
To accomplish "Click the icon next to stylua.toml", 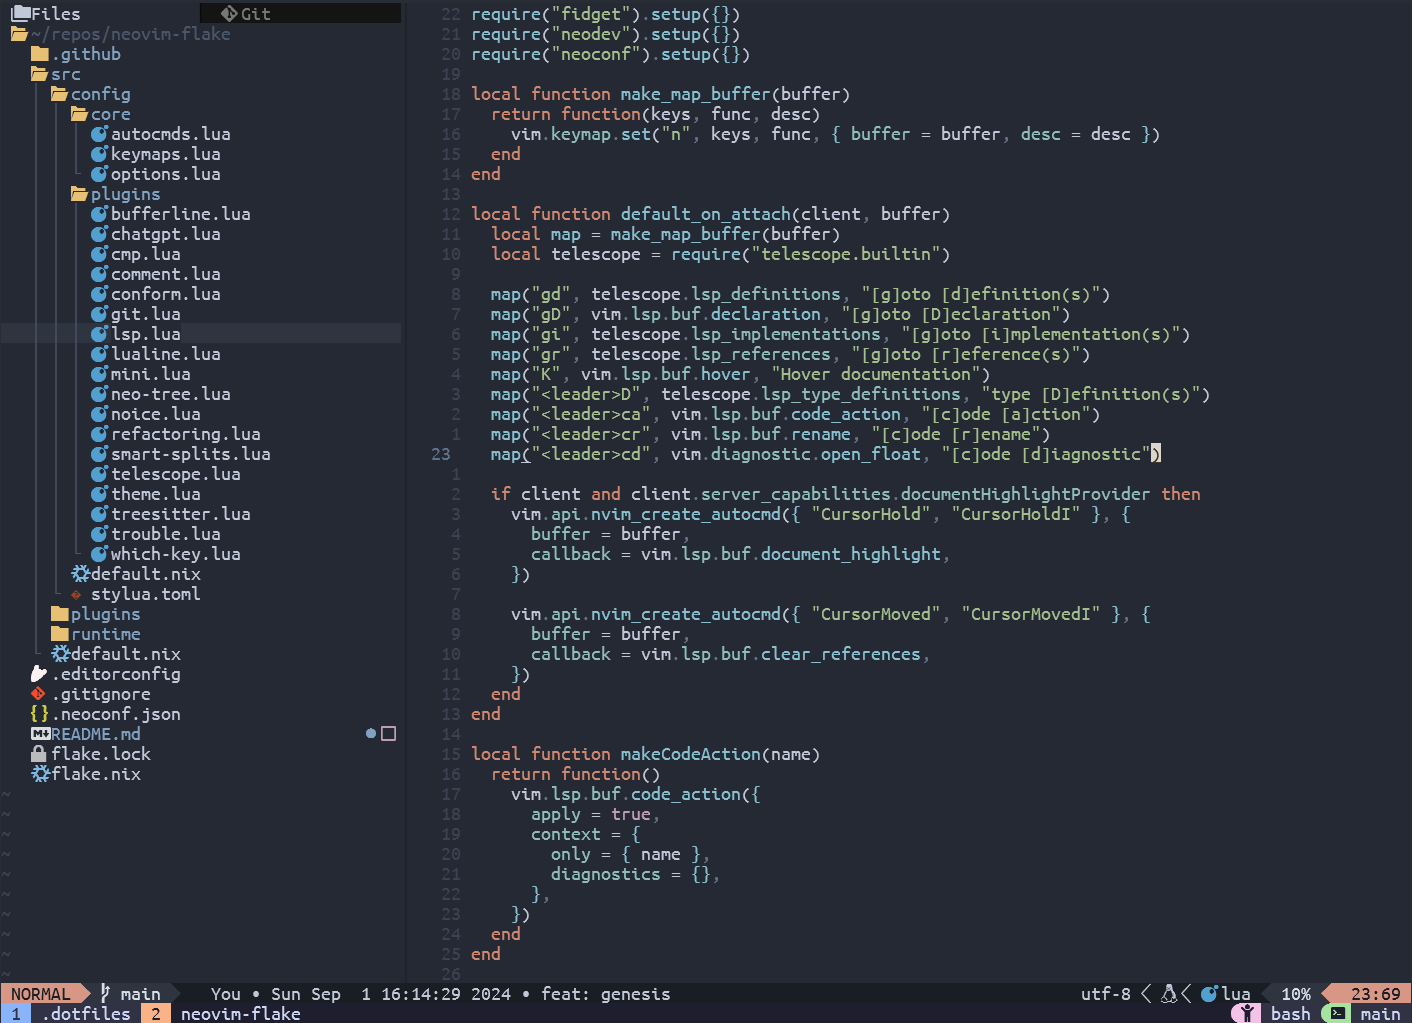I will 76,594.
